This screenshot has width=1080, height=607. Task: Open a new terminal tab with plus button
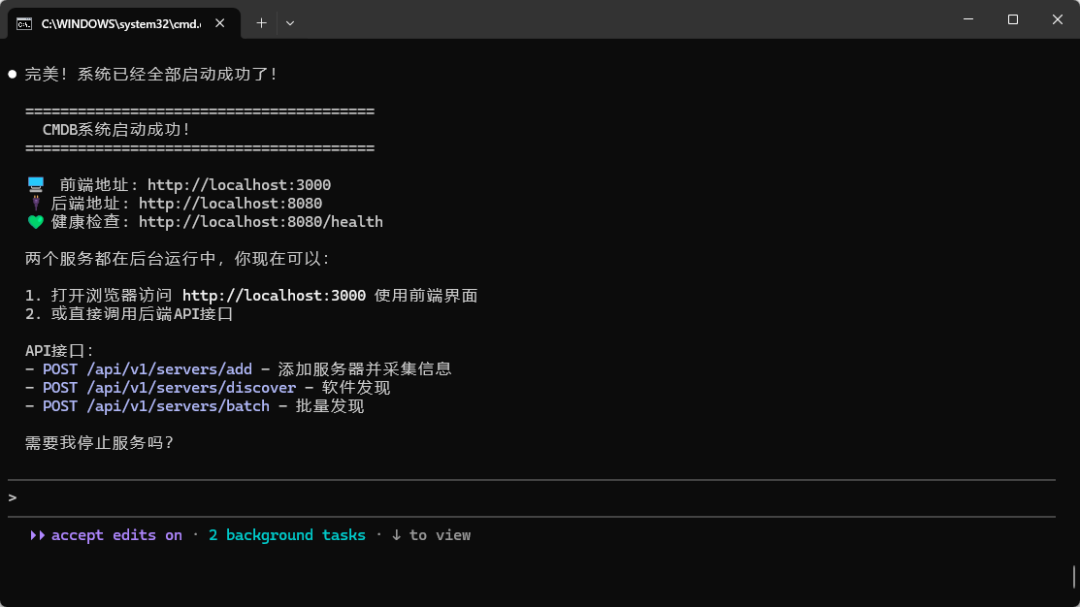coord(261,23)
